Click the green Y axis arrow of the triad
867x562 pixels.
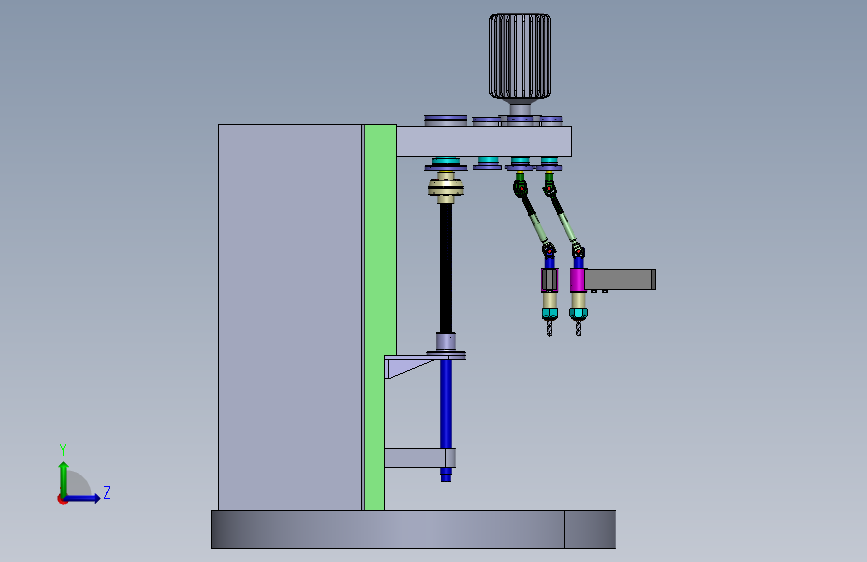(64, 479)
